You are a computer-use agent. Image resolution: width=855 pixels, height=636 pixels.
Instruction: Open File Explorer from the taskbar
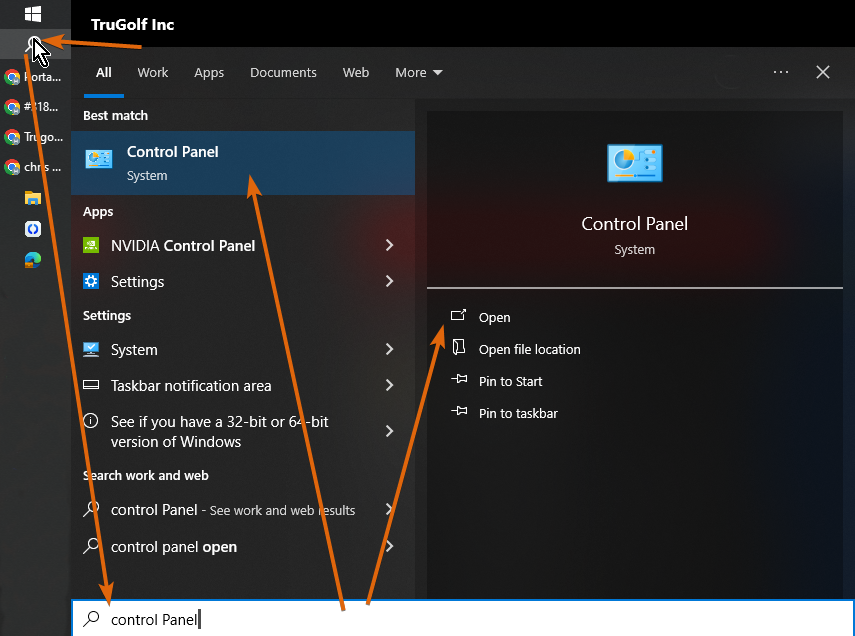pos(33,197)
